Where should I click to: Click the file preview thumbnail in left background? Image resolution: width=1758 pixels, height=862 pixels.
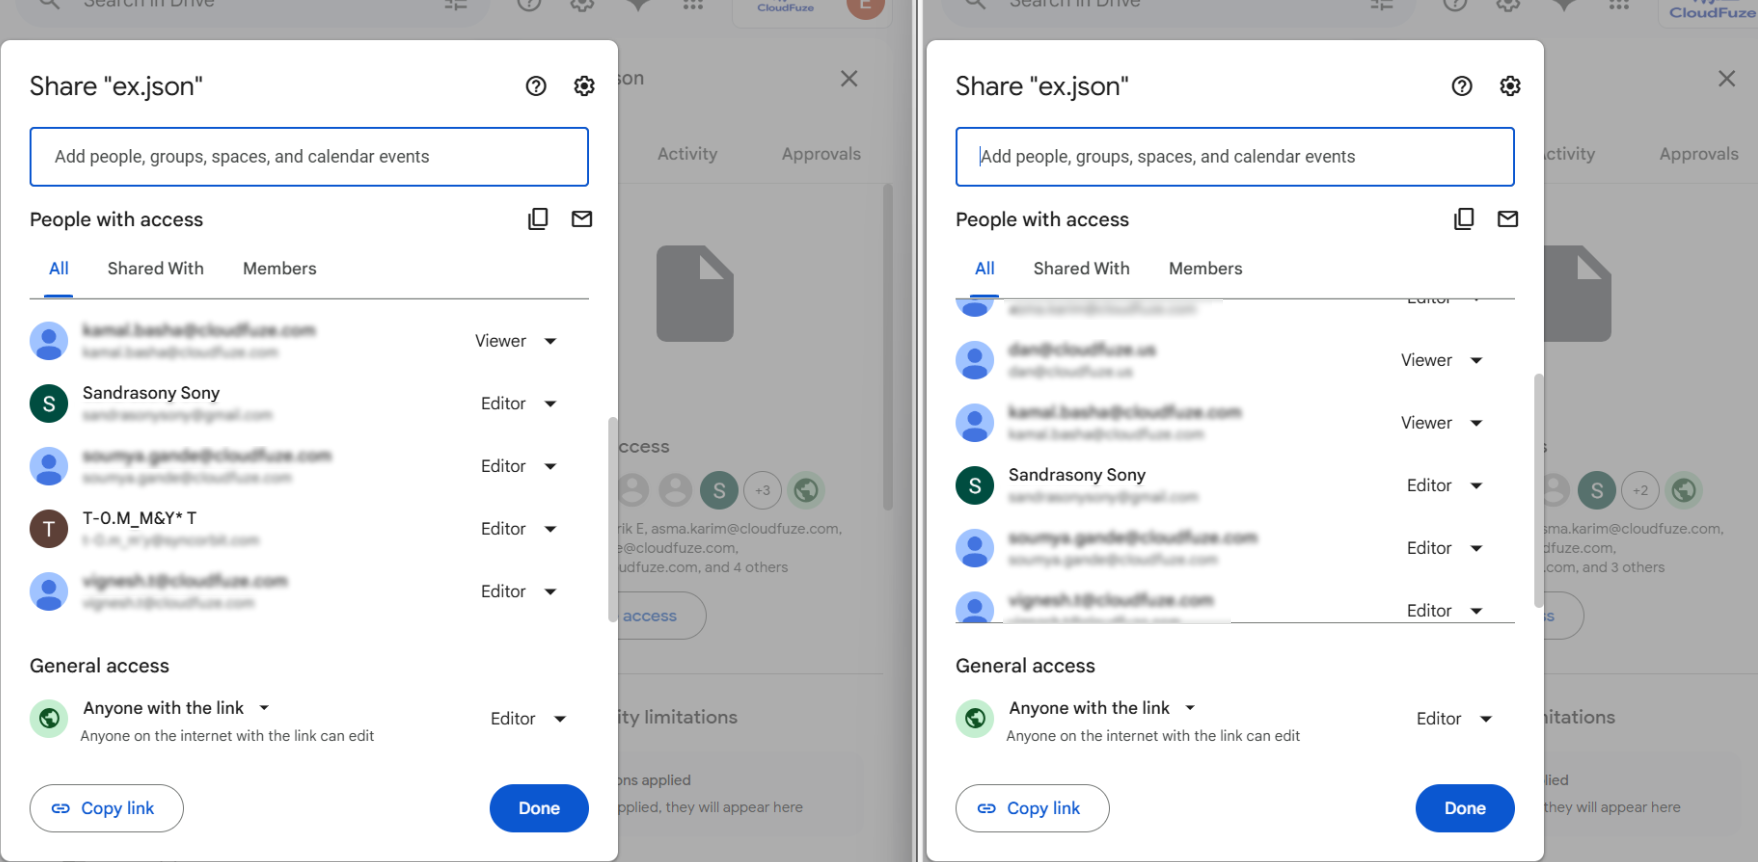tap(695, 294)
